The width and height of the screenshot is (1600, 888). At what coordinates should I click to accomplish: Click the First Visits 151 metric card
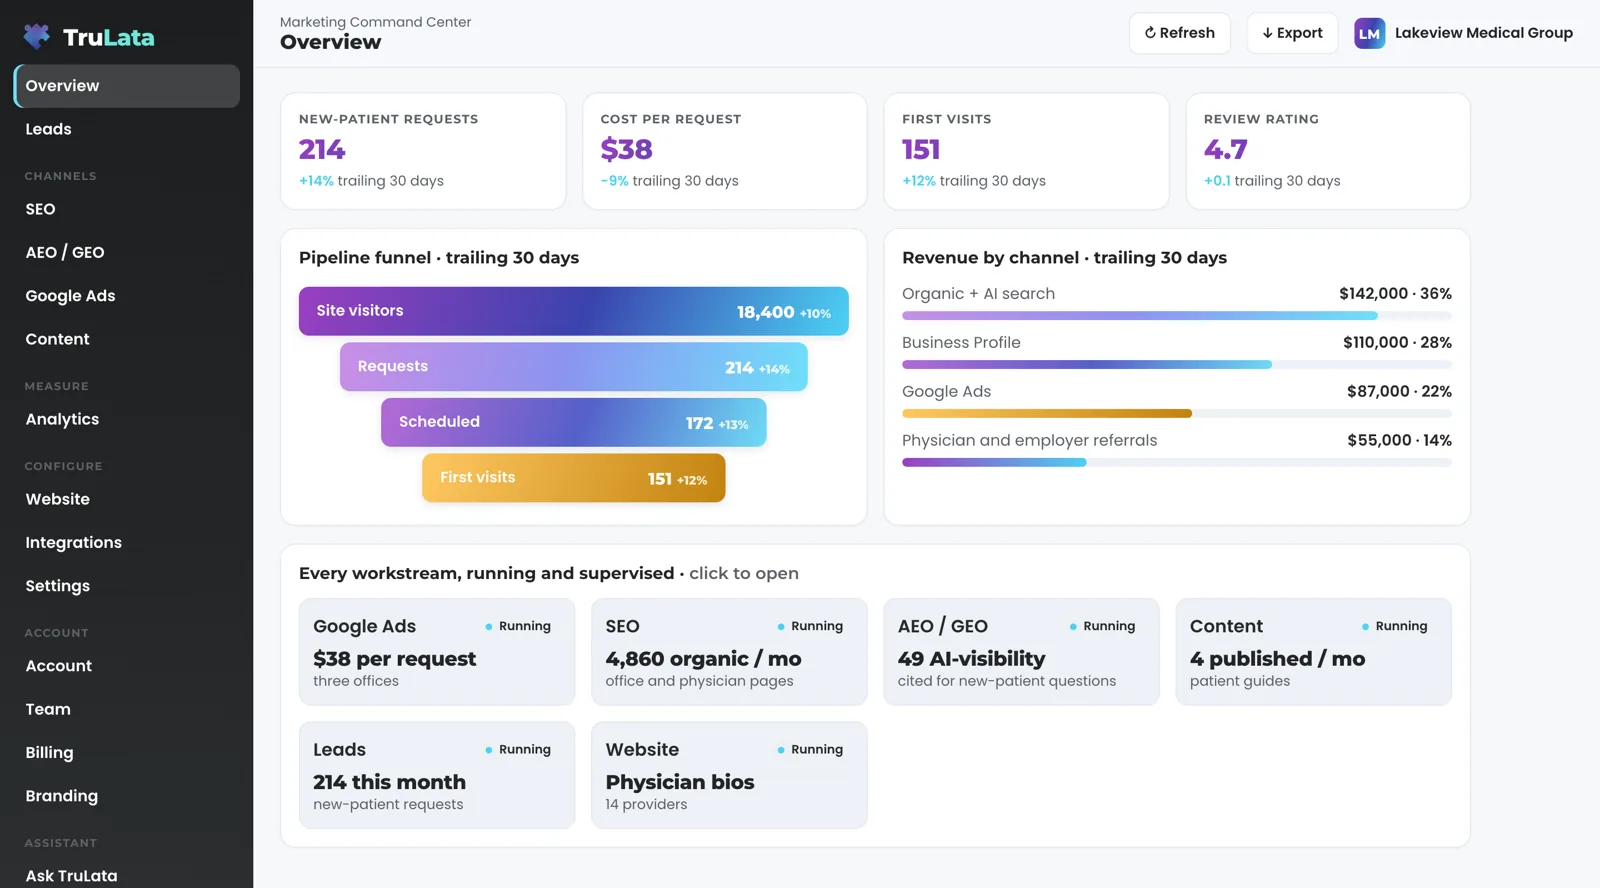[x=1026, y=151]
